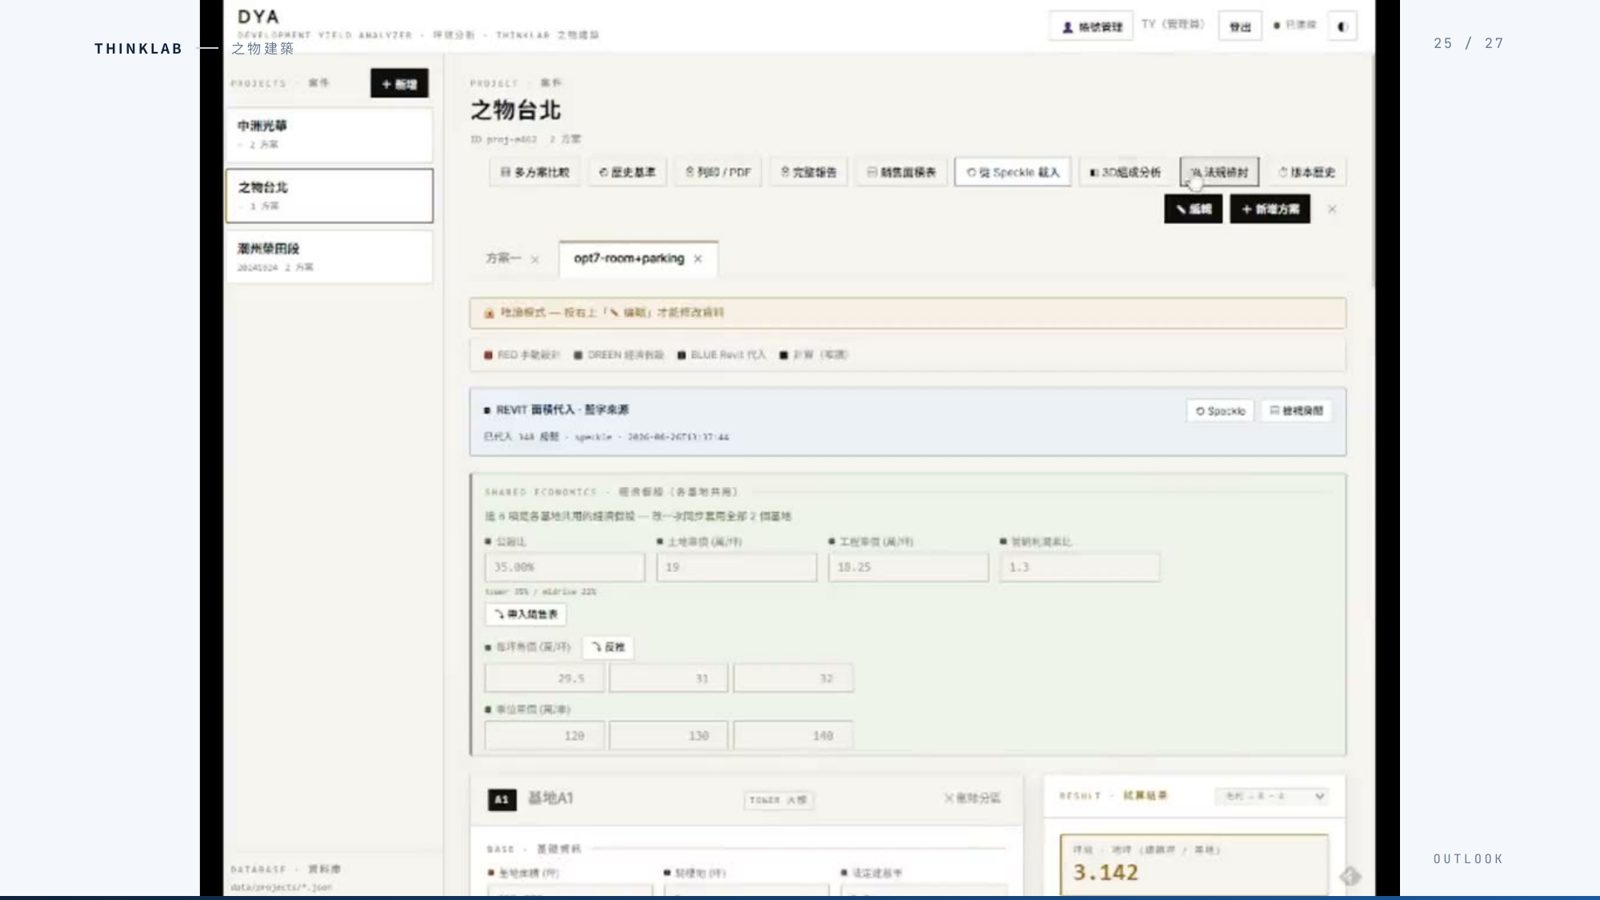1600x900 pixels.
Task: Click the construction cost field showing 18.25
Action: click(909, 567)
